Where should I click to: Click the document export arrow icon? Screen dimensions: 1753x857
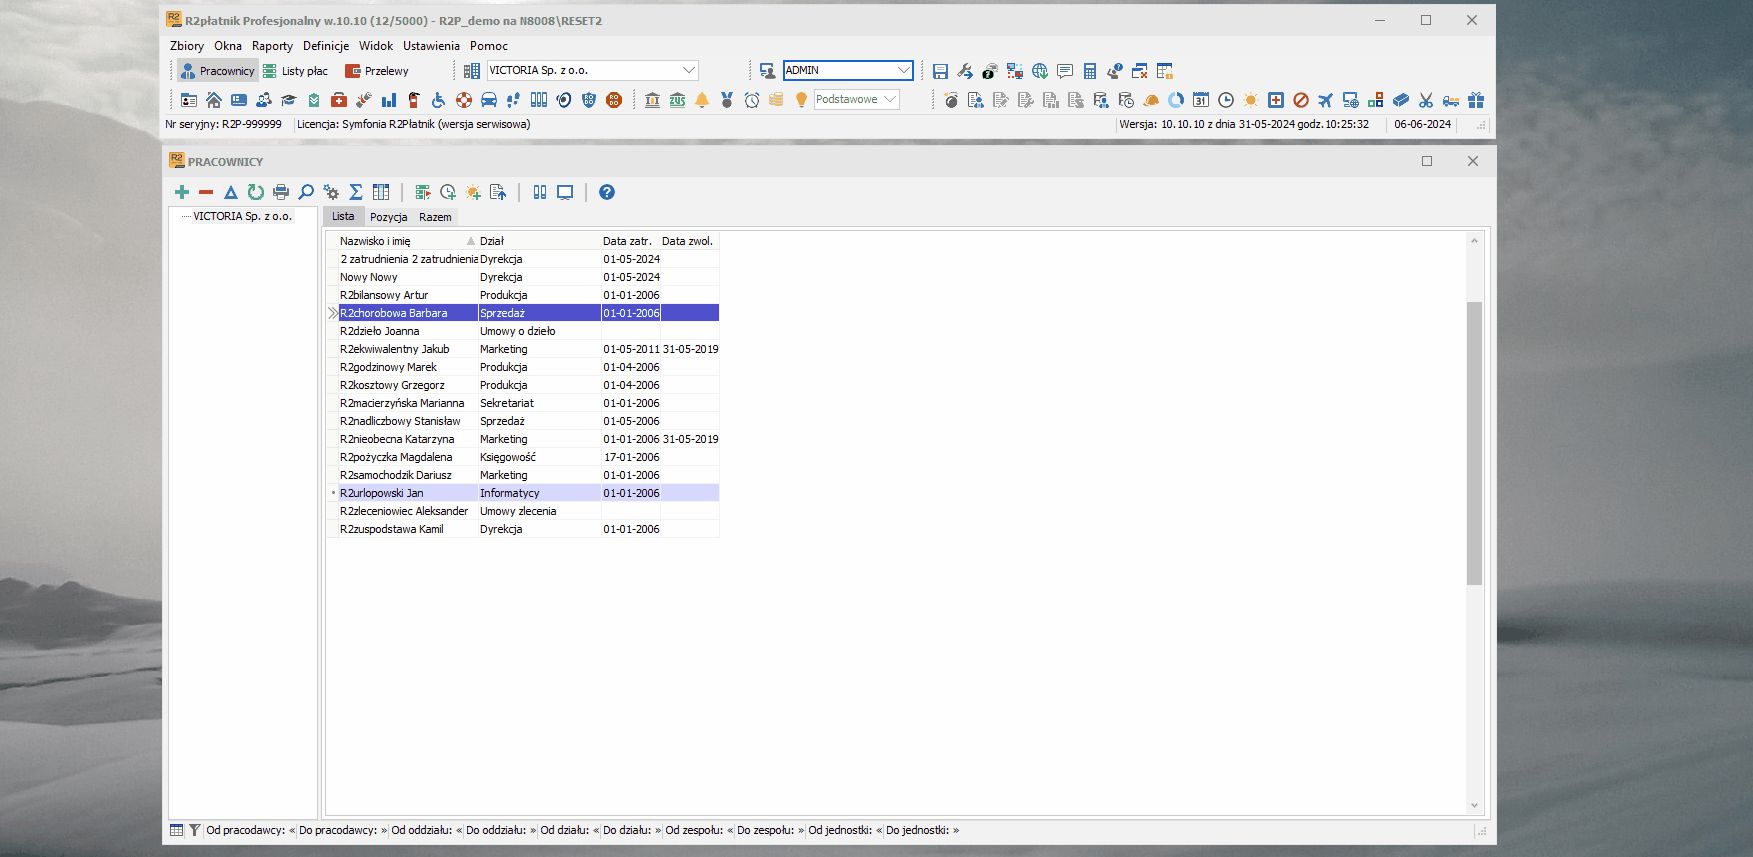498,192
